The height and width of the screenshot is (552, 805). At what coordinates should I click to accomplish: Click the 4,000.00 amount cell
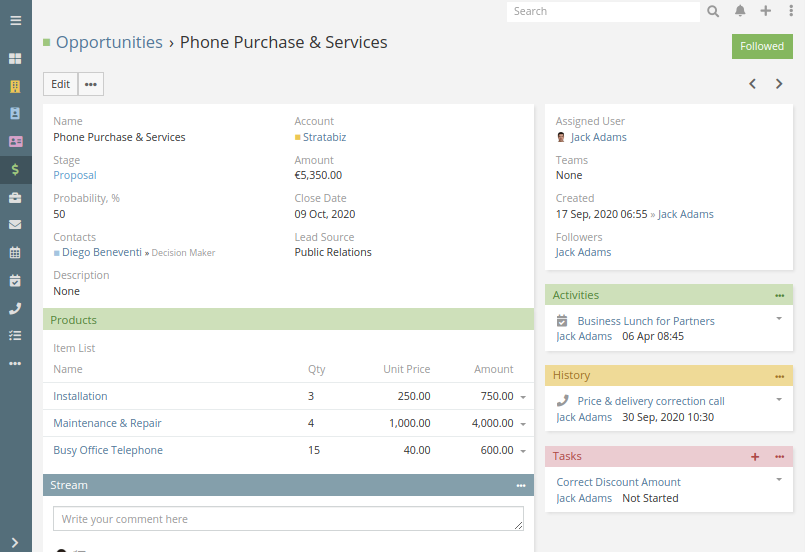pos(492,423)
